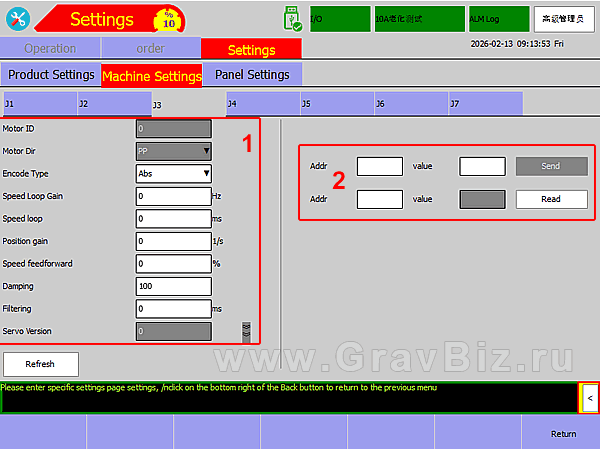Click the Speed Loop Gain input field
The height and width of the screenshot is (449, 600).
click(173, 196)
